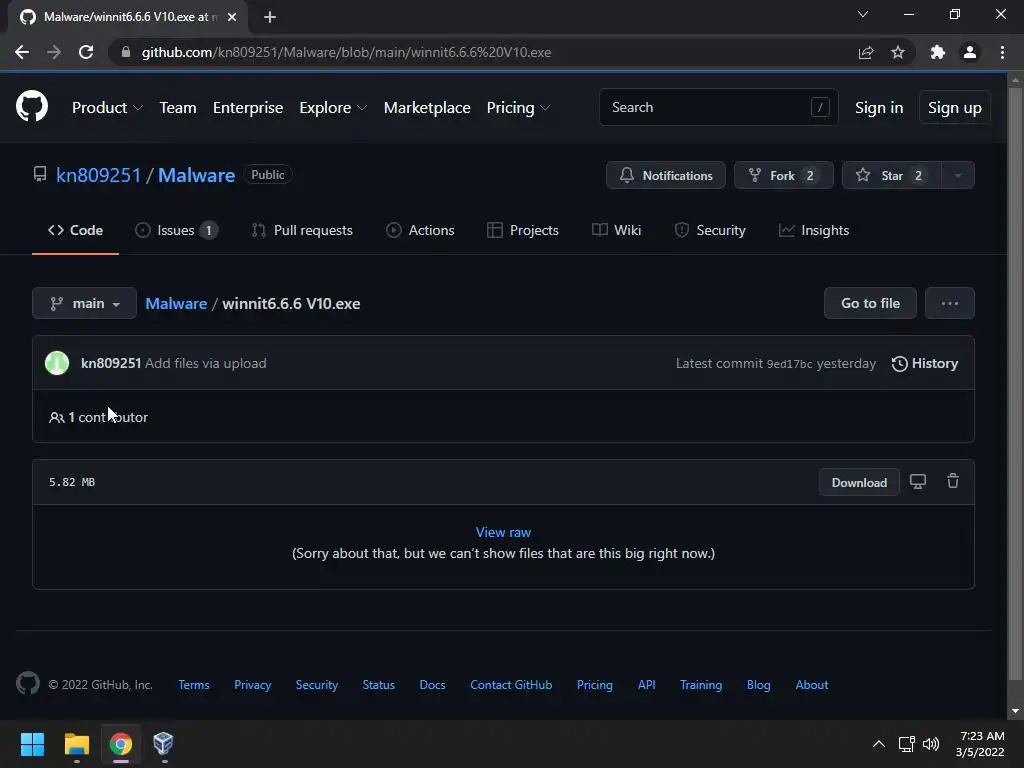
Task: Click the share page icon in address bar
Action: 865,52
